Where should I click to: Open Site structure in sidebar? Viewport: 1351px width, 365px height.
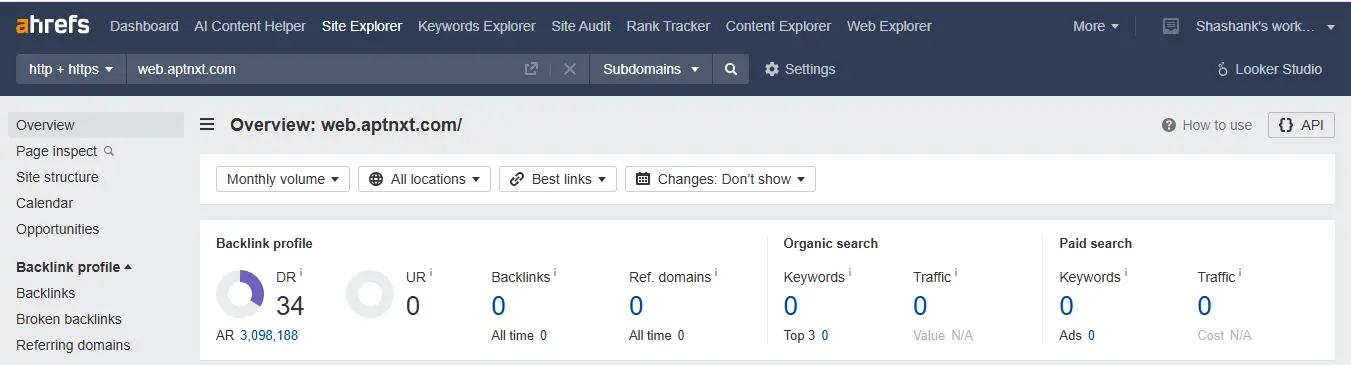[x=57, y=177]
